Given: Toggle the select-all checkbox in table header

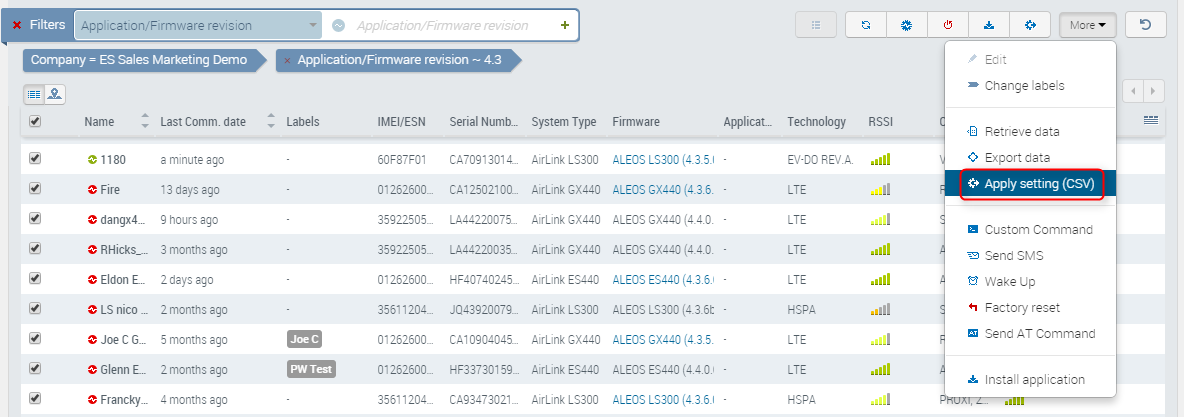Looking at the screenshot, I should 35,122.
